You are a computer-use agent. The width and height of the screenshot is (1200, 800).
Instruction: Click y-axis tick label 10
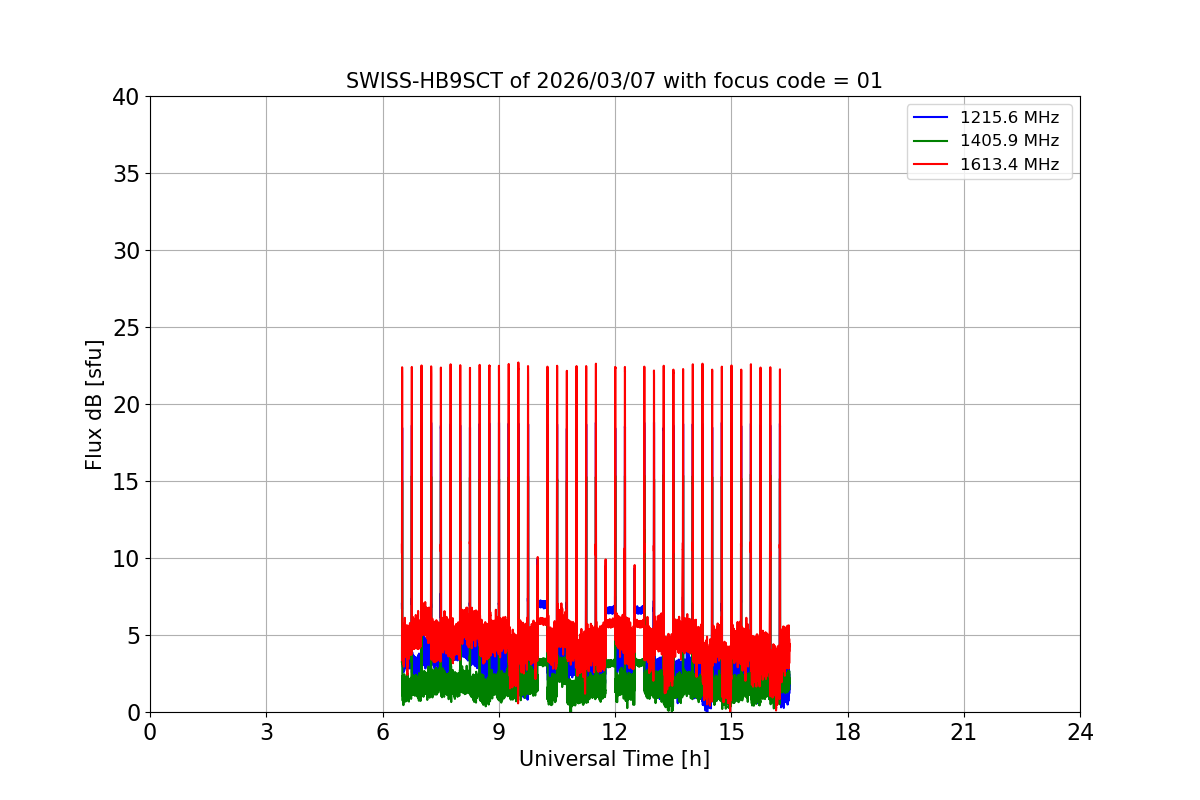pos(126,559)
